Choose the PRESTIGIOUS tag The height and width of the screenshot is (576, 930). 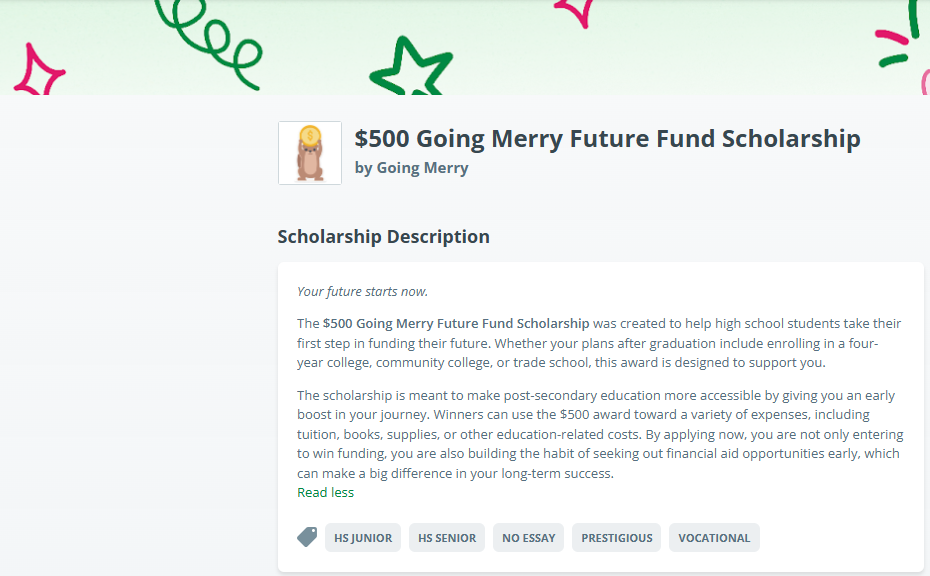click(x=617, y=538)
